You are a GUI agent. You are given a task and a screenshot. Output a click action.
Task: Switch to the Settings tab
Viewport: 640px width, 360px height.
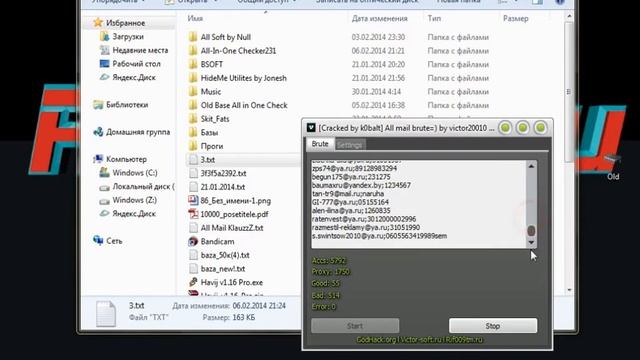(x=350, y=144)
